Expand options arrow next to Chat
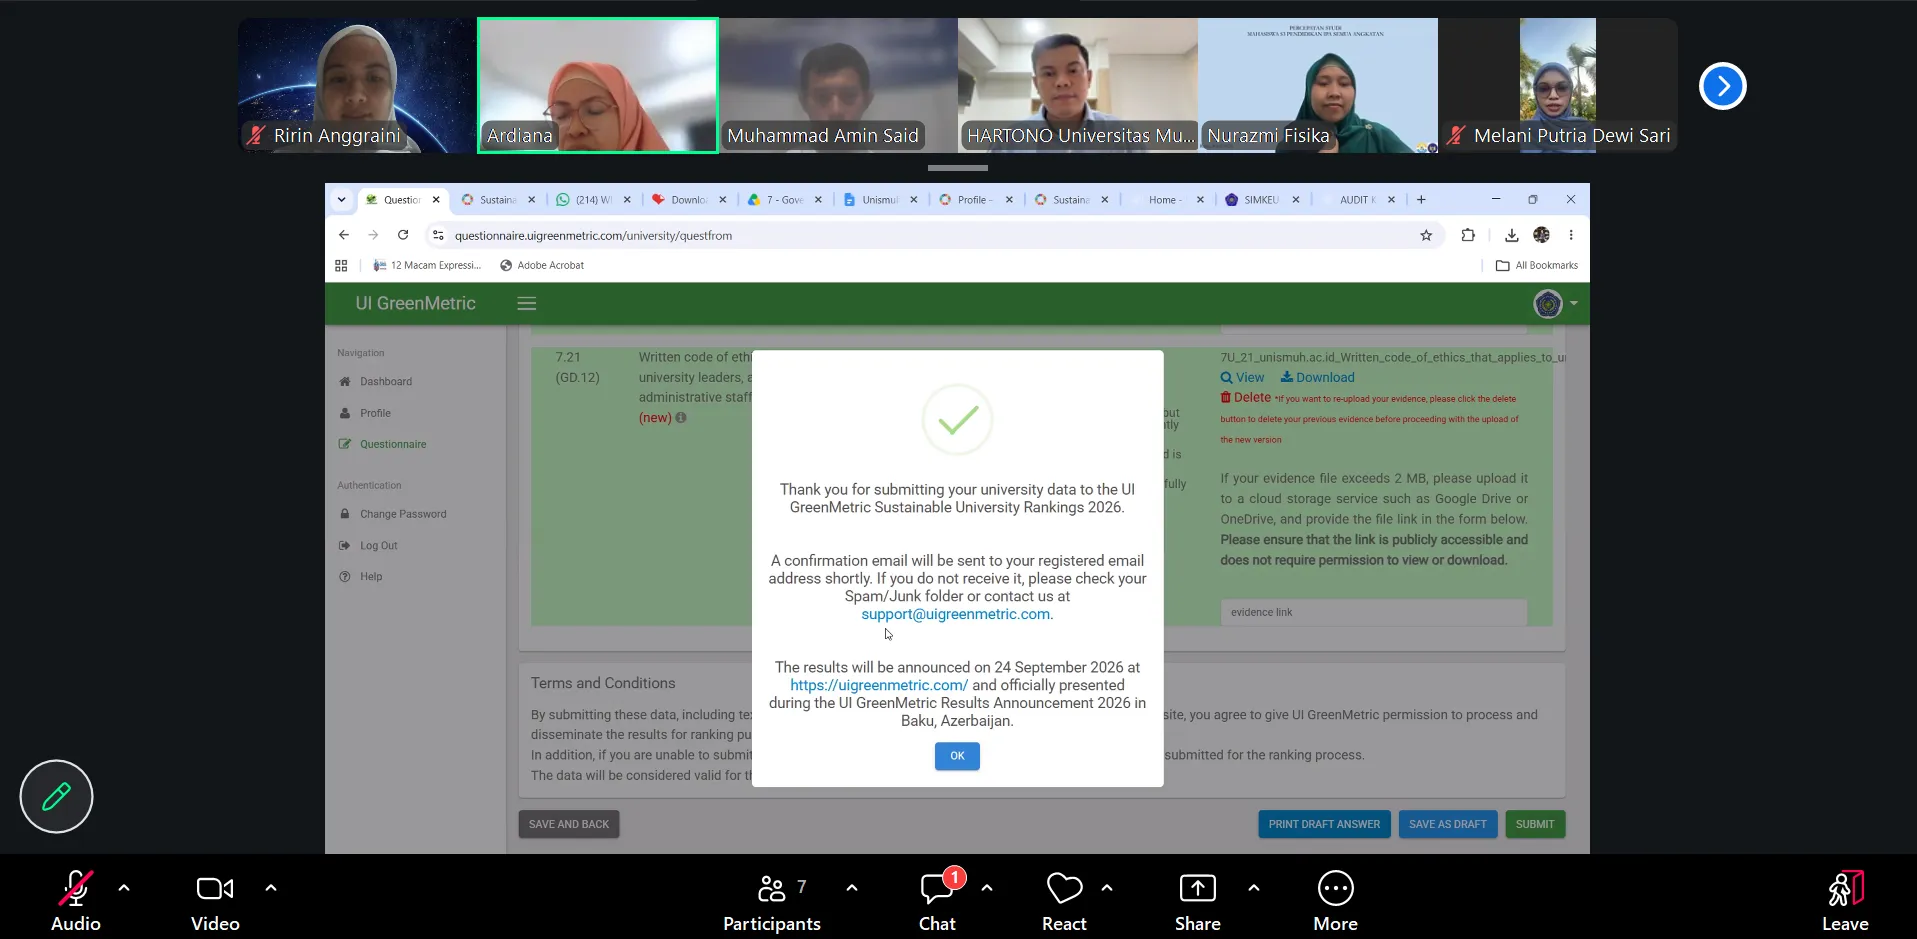The image size is (1917, 939). point(987,887)
